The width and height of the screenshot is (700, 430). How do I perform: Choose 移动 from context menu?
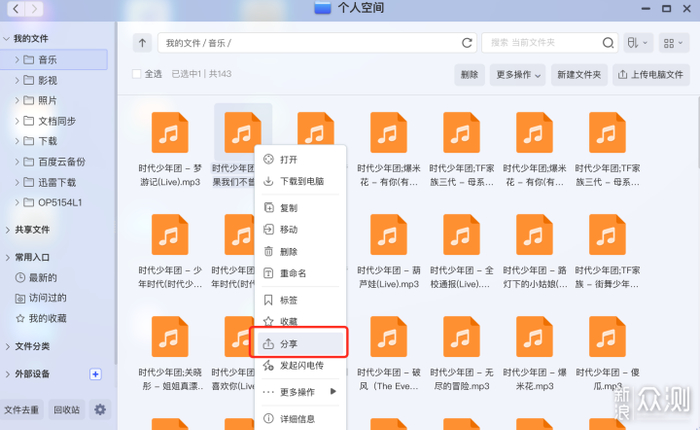click(300, 230)
